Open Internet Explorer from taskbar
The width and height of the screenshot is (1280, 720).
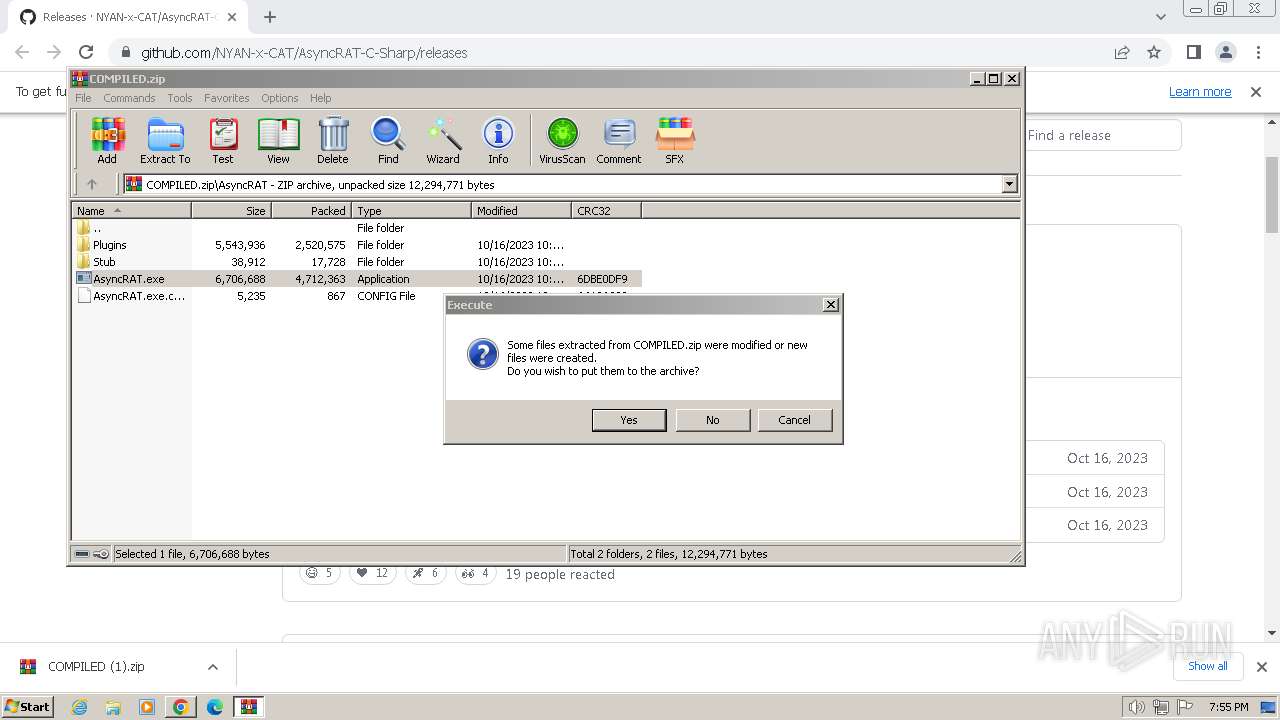tap(79, 707)
